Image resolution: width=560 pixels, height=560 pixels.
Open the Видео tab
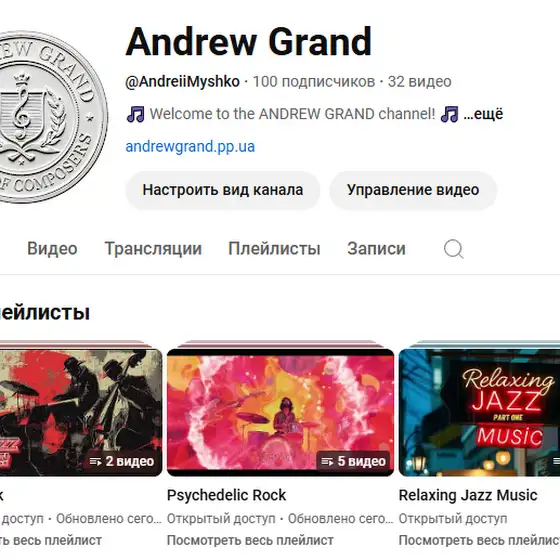(x=52, y=249)
